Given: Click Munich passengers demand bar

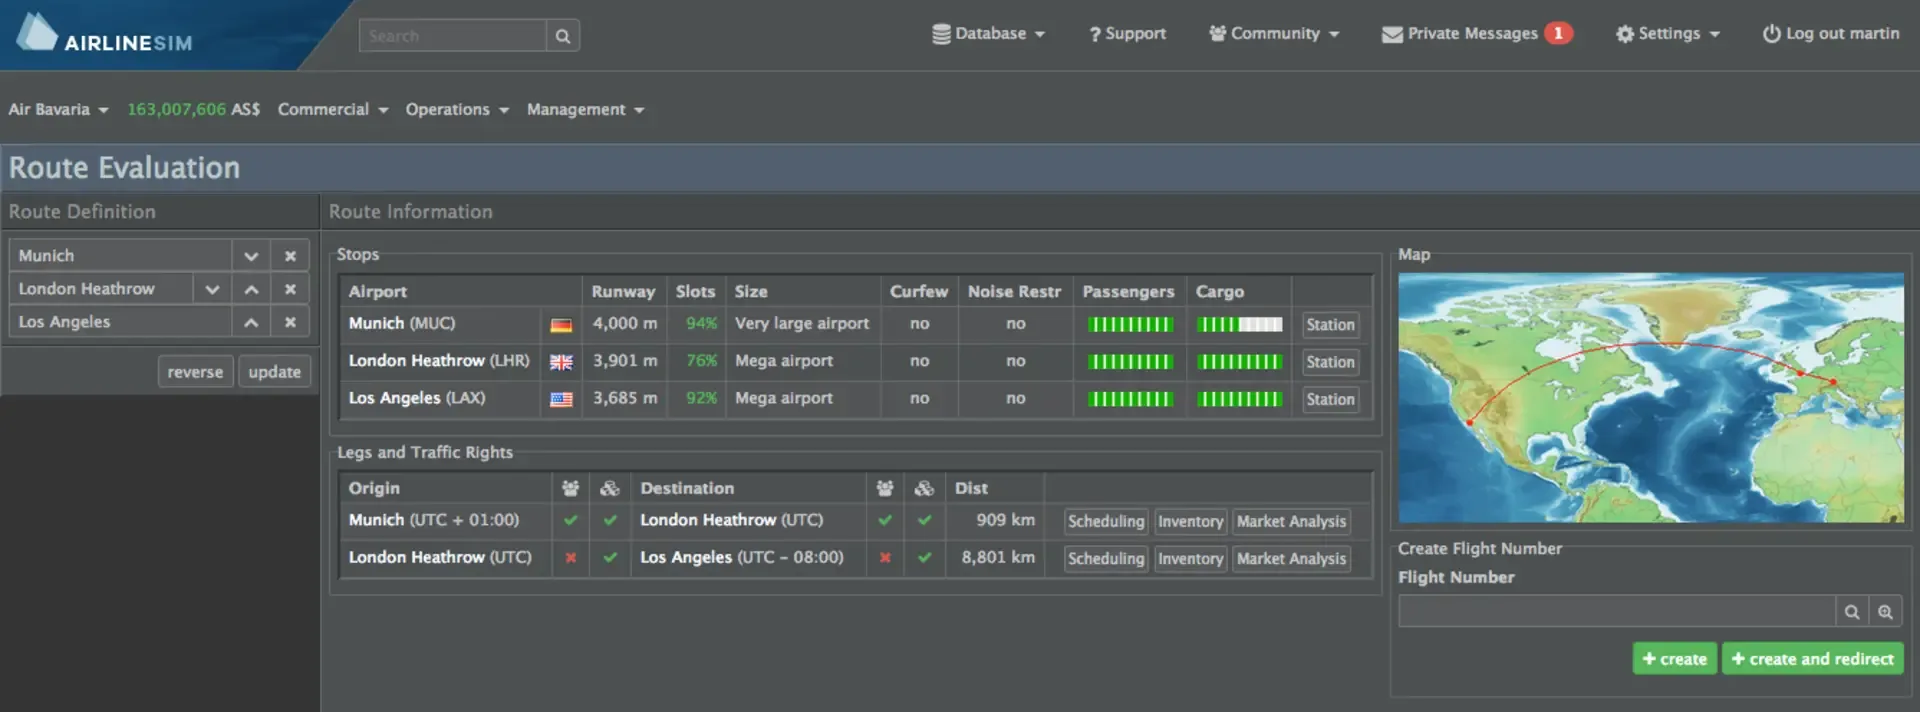Looking at the screenshot, I should pyautogui.click(x=1130, y=324).
